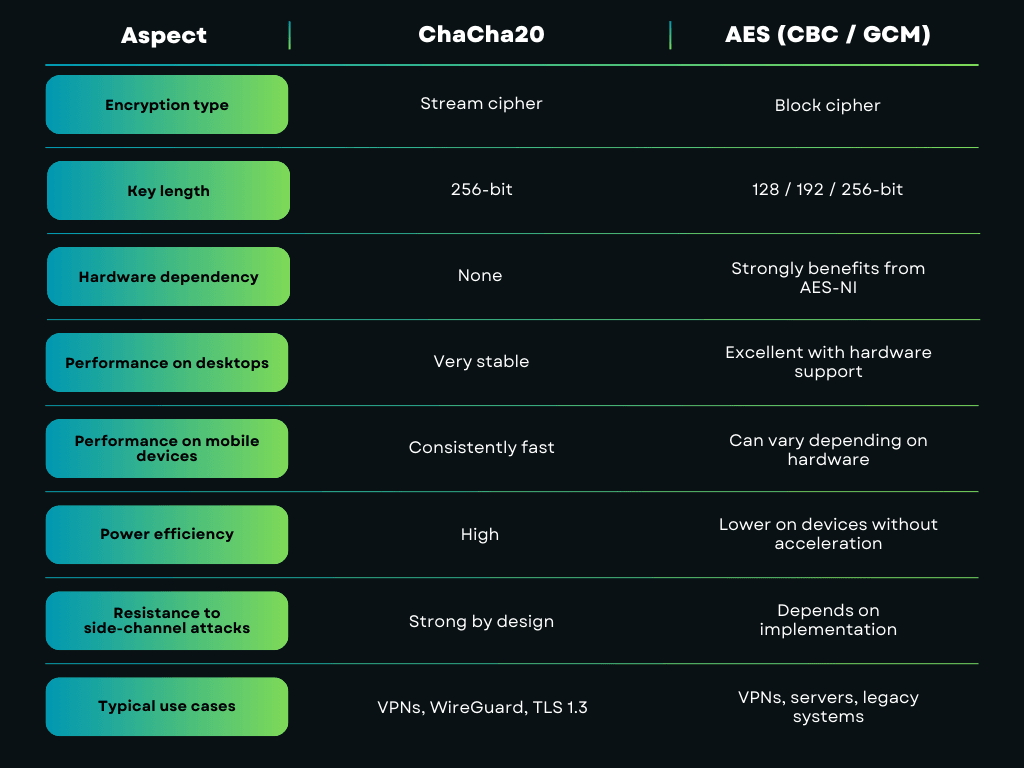Screen dimensions: 1024x768
Task: Click the Aspect column header
Action: click(x=164, y=35)
